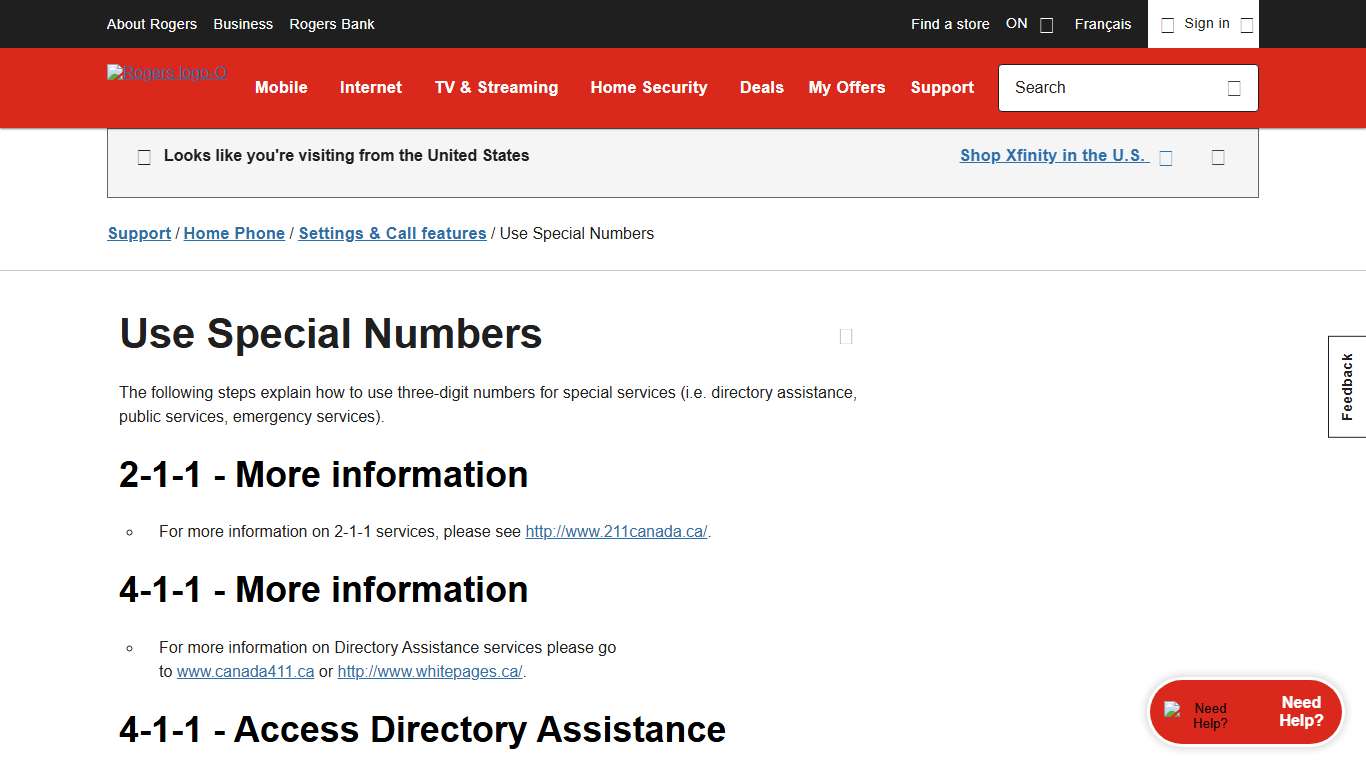Open the Deals menu dropdown
Viewport: 1366px width, 768px height.
tap(762, 88)
